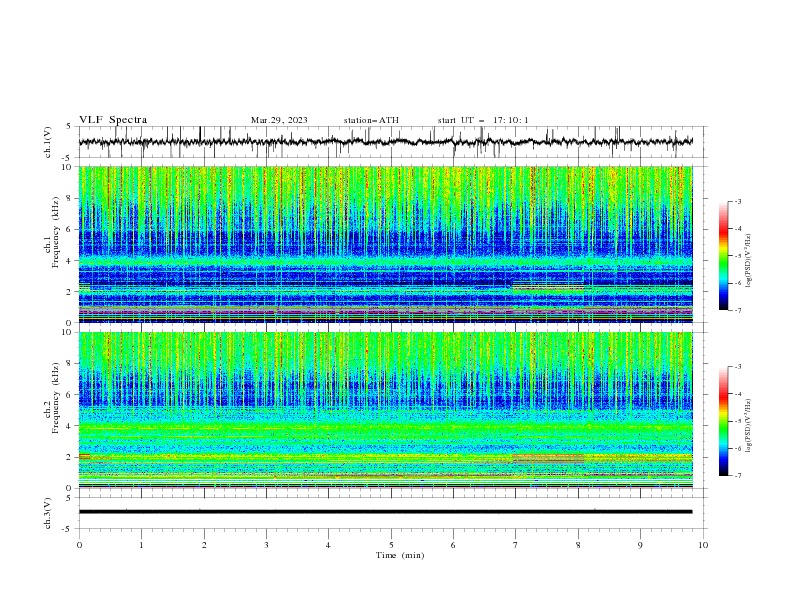Click the "6" kHz tick on the ch.2 frequency axis
This screenshot has width=792, height=612.
click(x=70, y=395)
